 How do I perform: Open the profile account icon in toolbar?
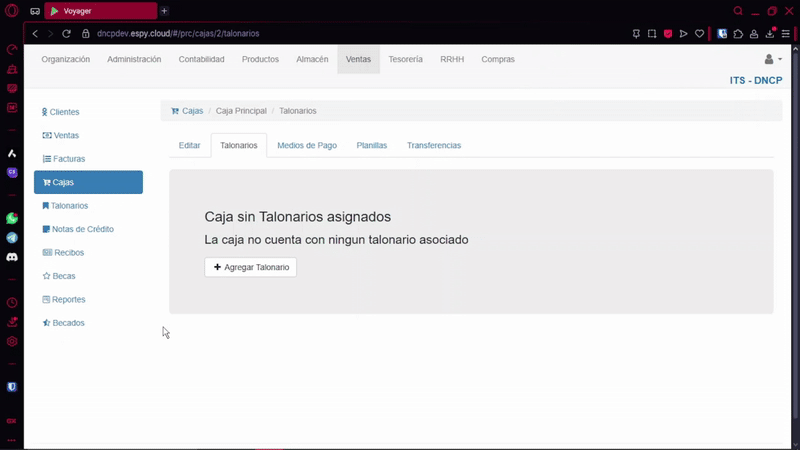click(754, 34)
